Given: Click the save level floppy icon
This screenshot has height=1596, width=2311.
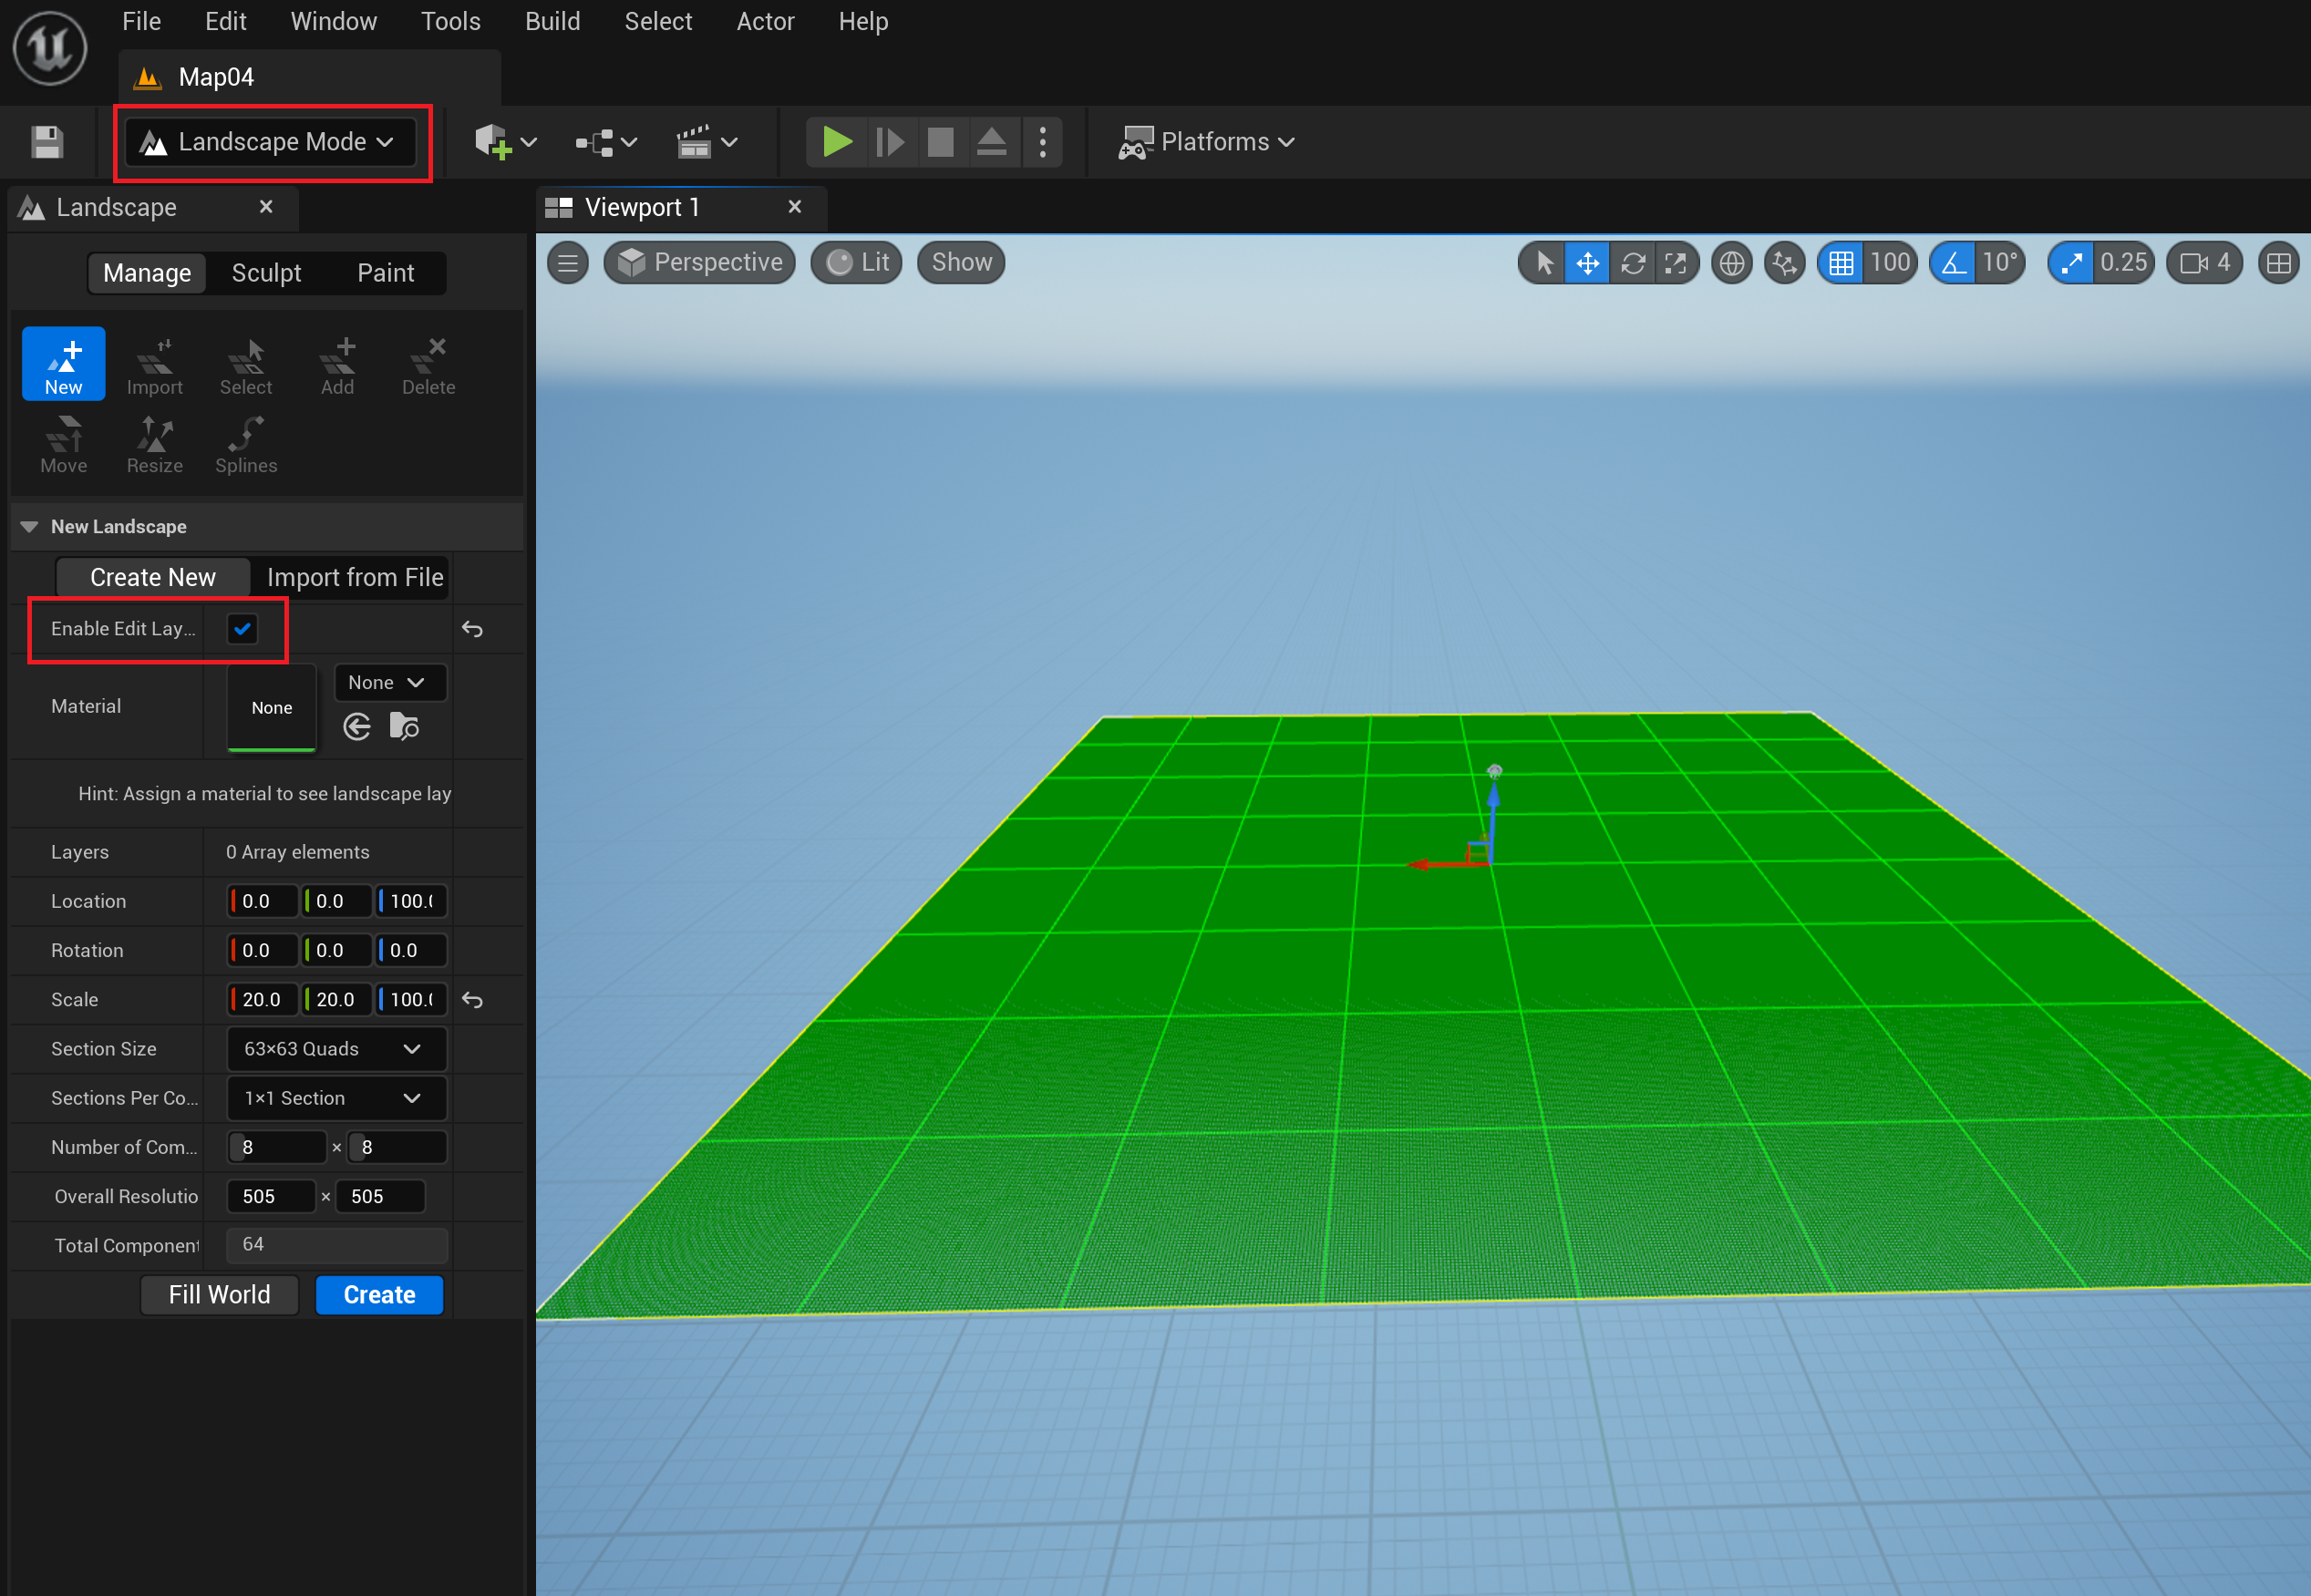Looking at the screenshot, I should [47, 142].
